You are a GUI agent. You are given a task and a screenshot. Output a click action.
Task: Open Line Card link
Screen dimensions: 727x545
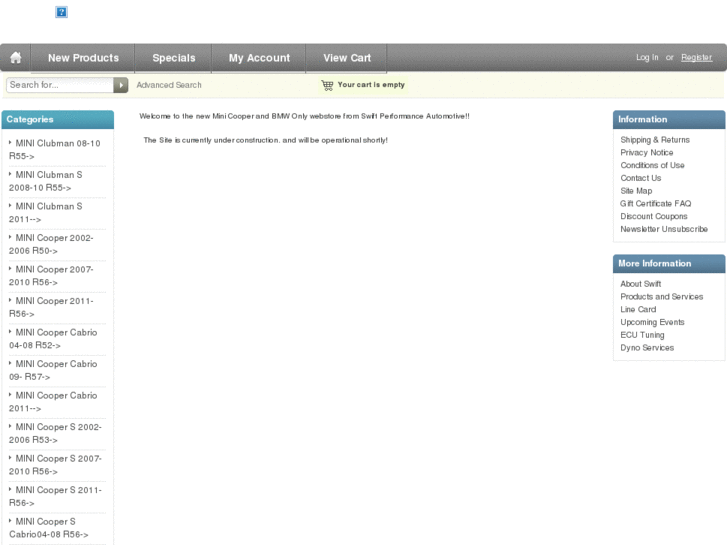pos(638,309)
